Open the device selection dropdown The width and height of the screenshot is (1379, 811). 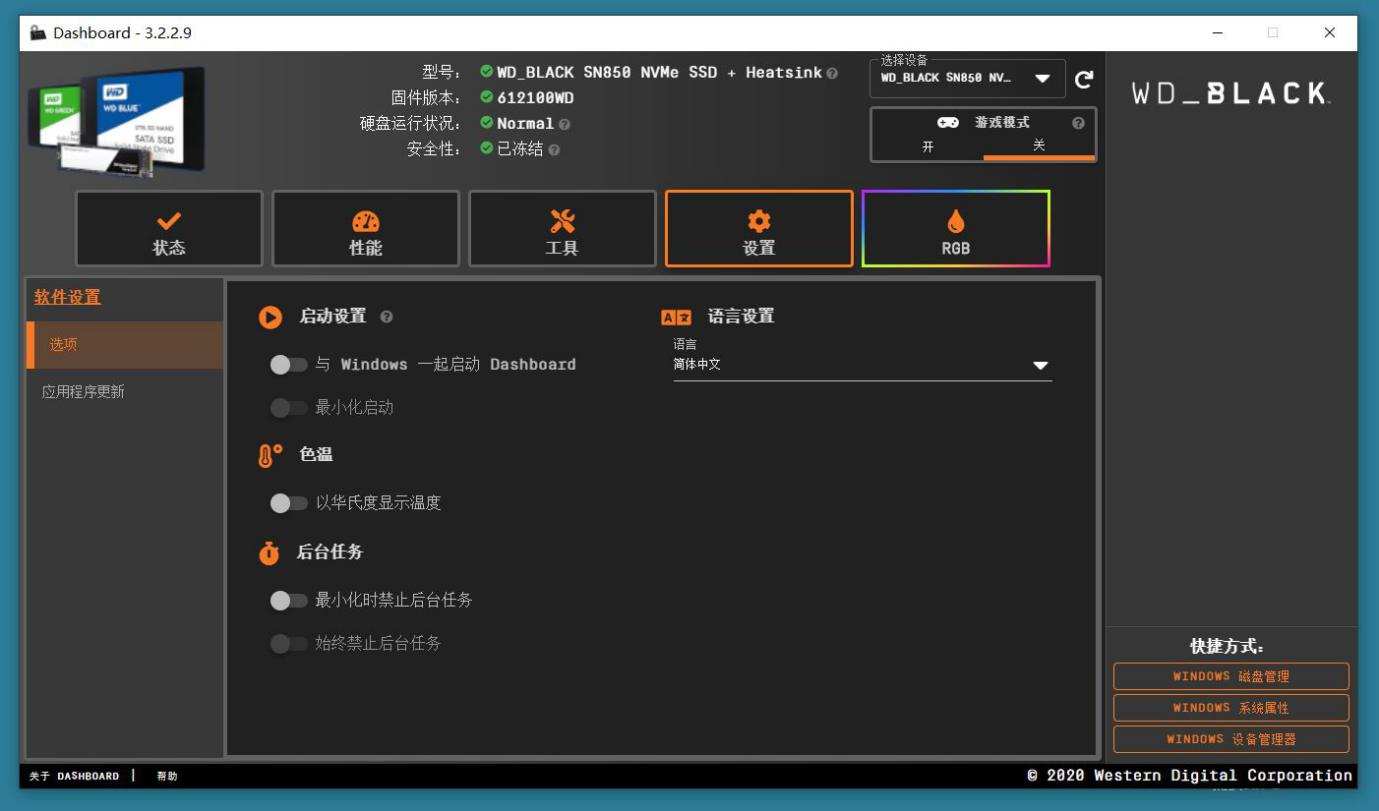coord(1042,78)
